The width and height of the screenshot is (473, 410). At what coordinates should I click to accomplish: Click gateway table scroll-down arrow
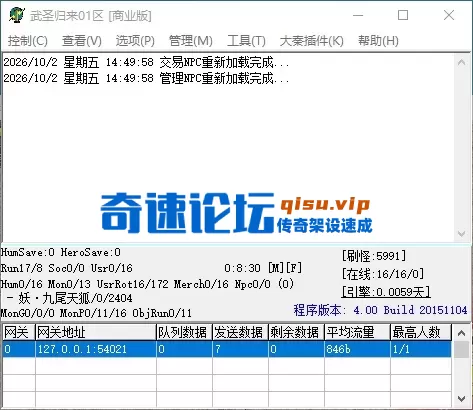[462, 399]
